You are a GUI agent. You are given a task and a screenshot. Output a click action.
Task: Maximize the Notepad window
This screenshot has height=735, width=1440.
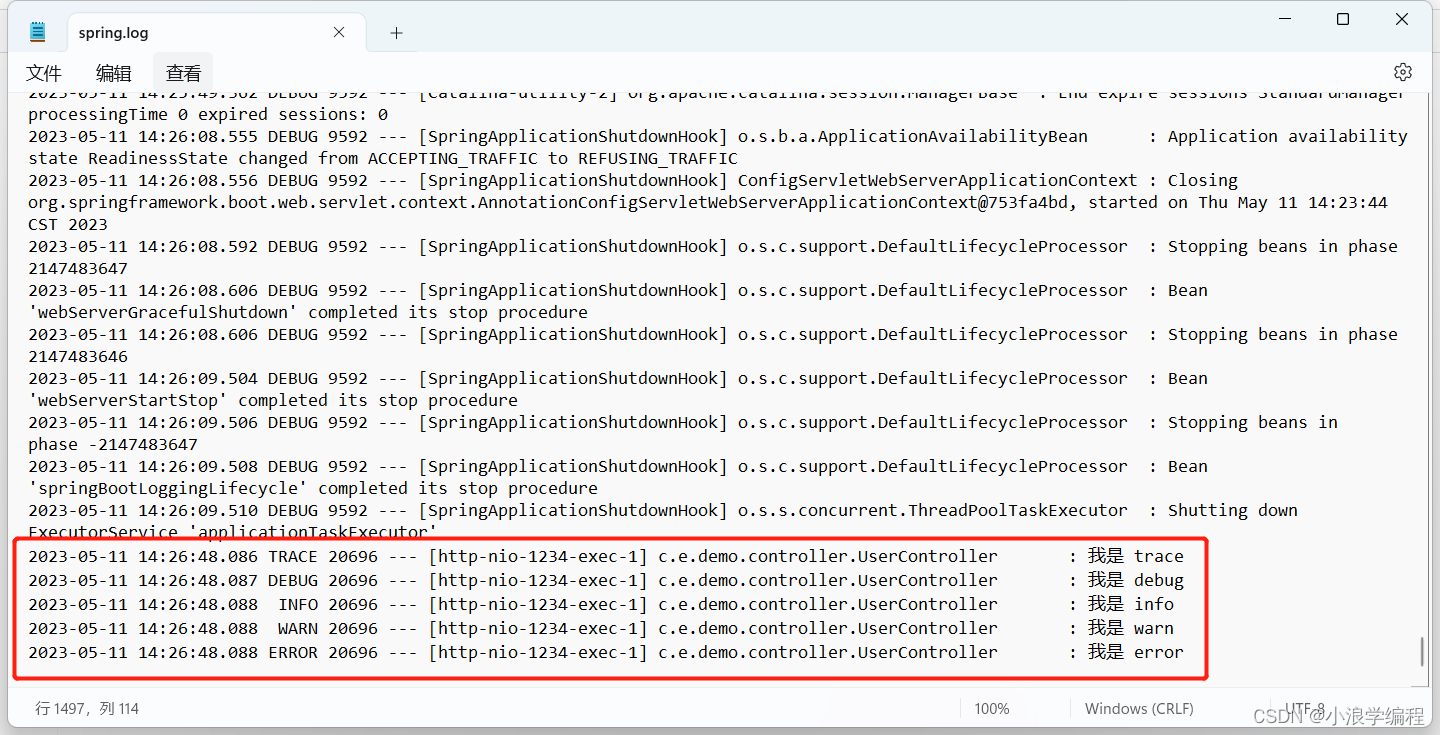click(x=1343, y=19)
